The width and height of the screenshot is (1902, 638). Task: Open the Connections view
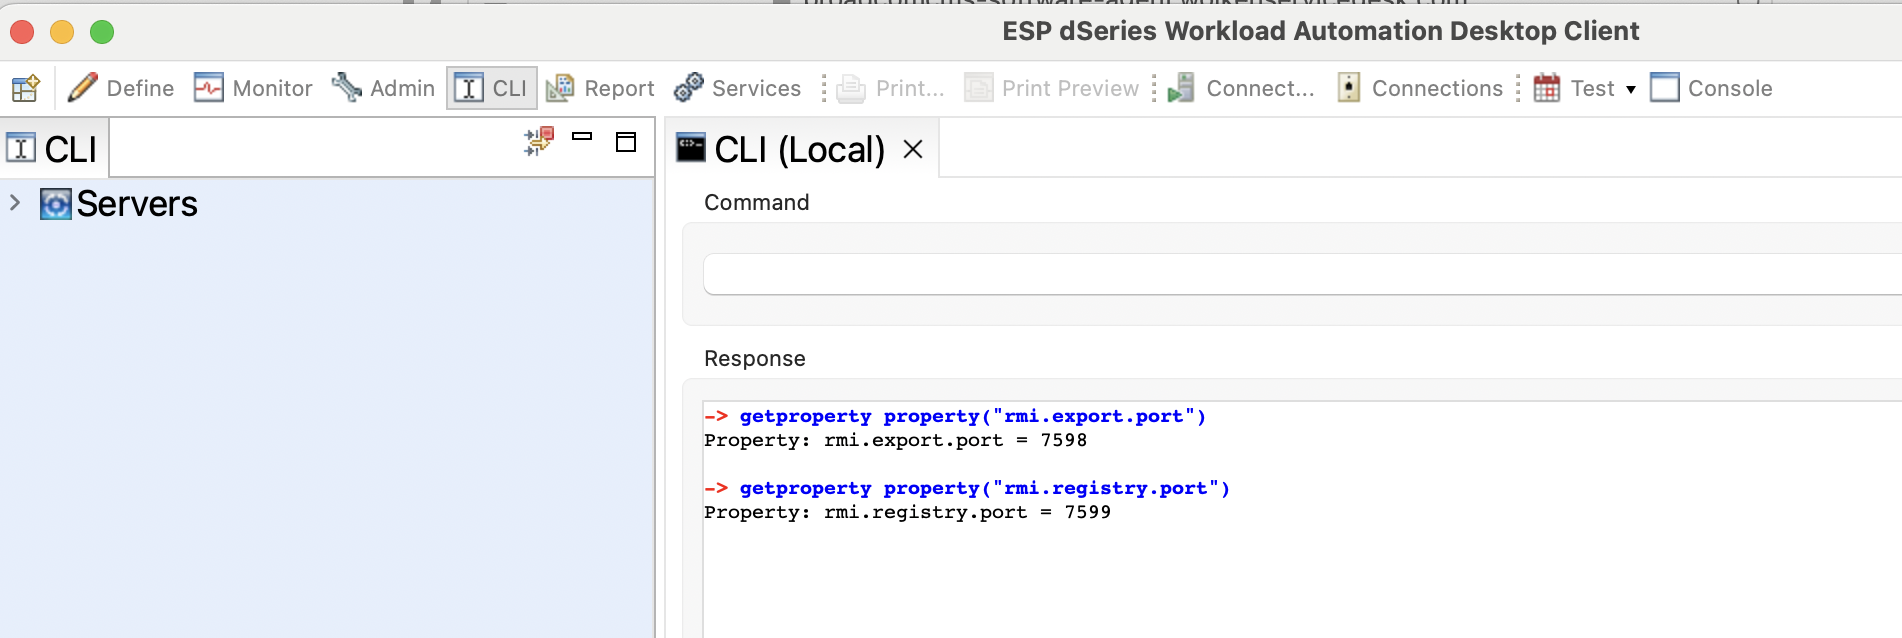pyautogui.click(x=1420, y=88)
